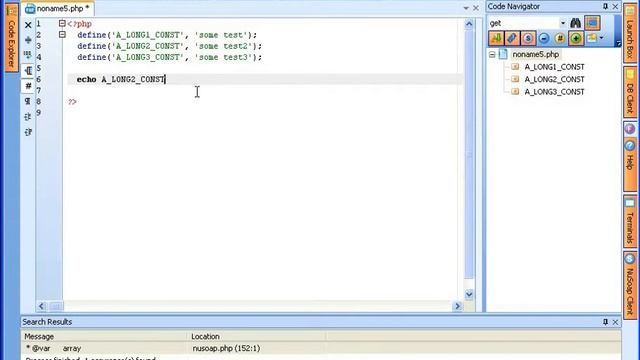
Task: Open the DB Client side tab
Action: (630, 91)
